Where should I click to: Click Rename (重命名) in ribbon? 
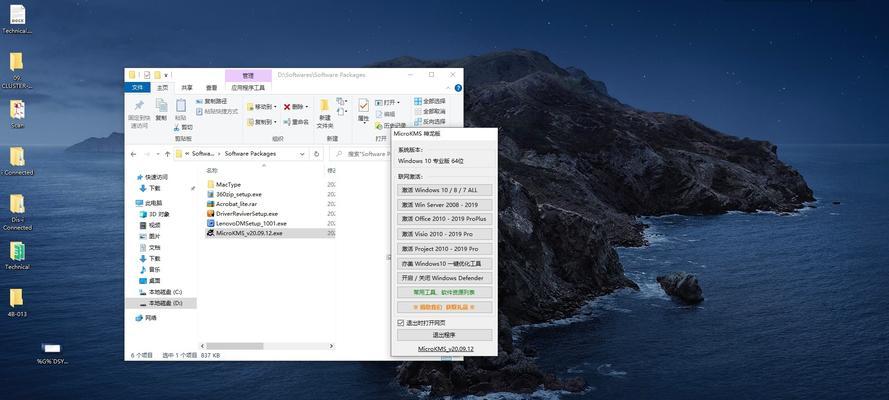coord(296,122)
